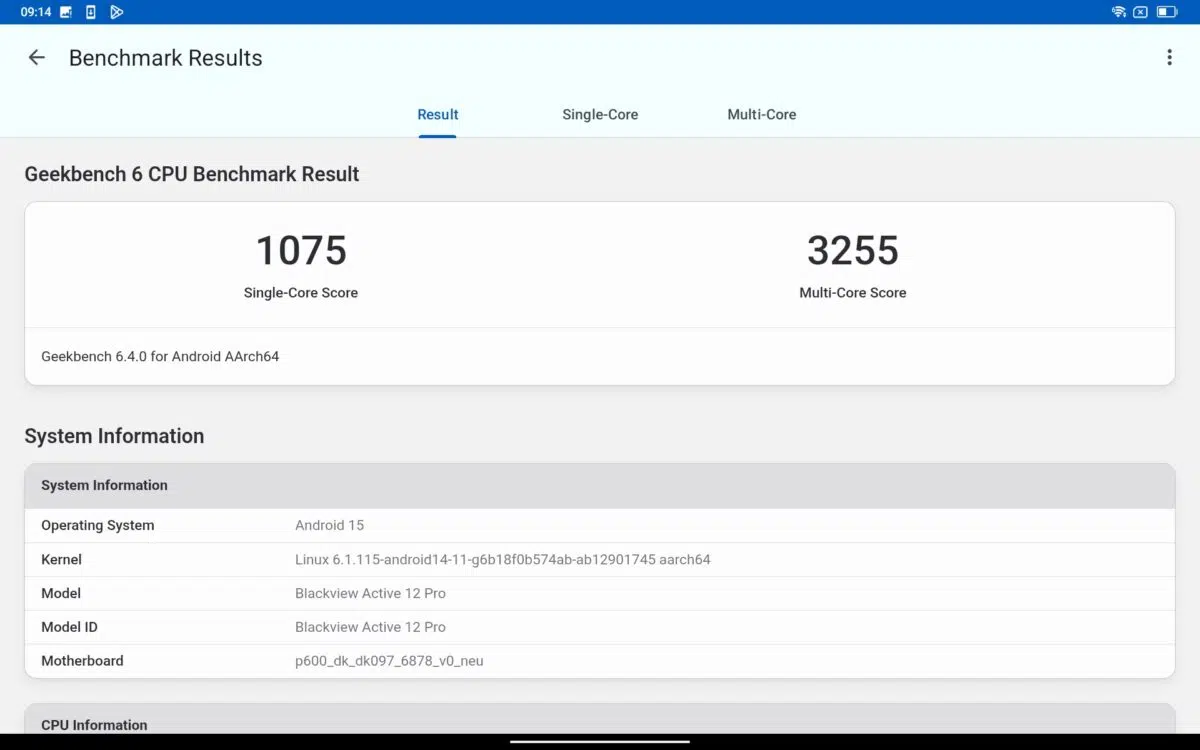Image resolution: width=1200 pixels, height=750 pixels.
Task: Tap the Operating System row label
Action: coord(98,525)
